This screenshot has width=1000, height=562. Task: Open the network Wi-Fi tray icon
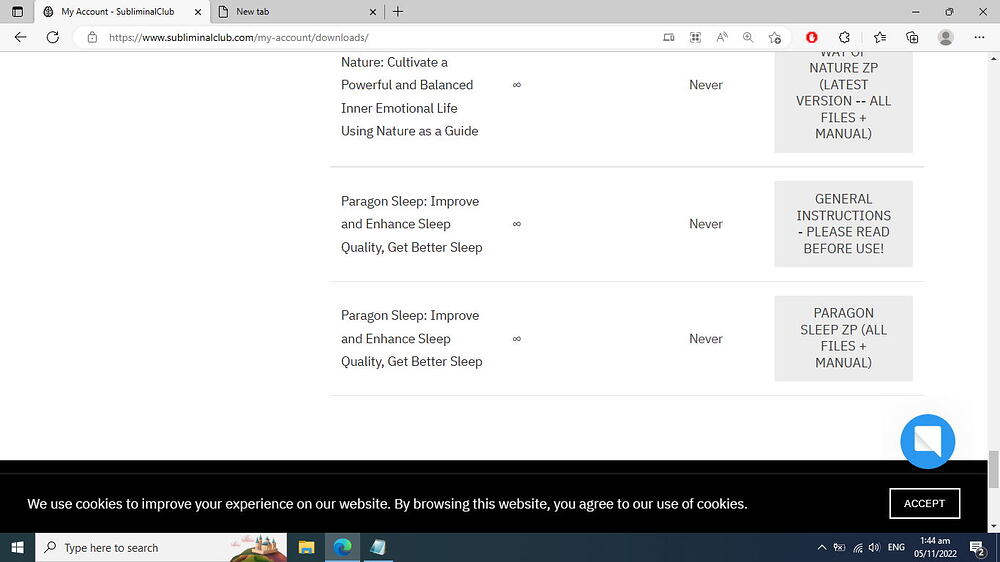(858, 547)
